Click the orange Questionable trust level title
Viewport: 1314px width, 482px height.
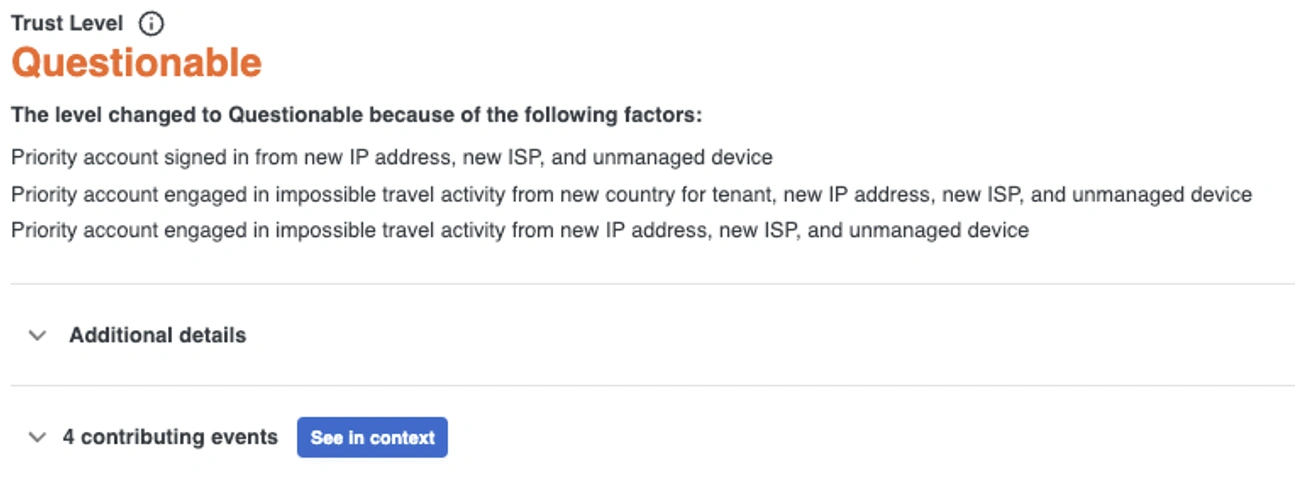[x=136, y=63]
